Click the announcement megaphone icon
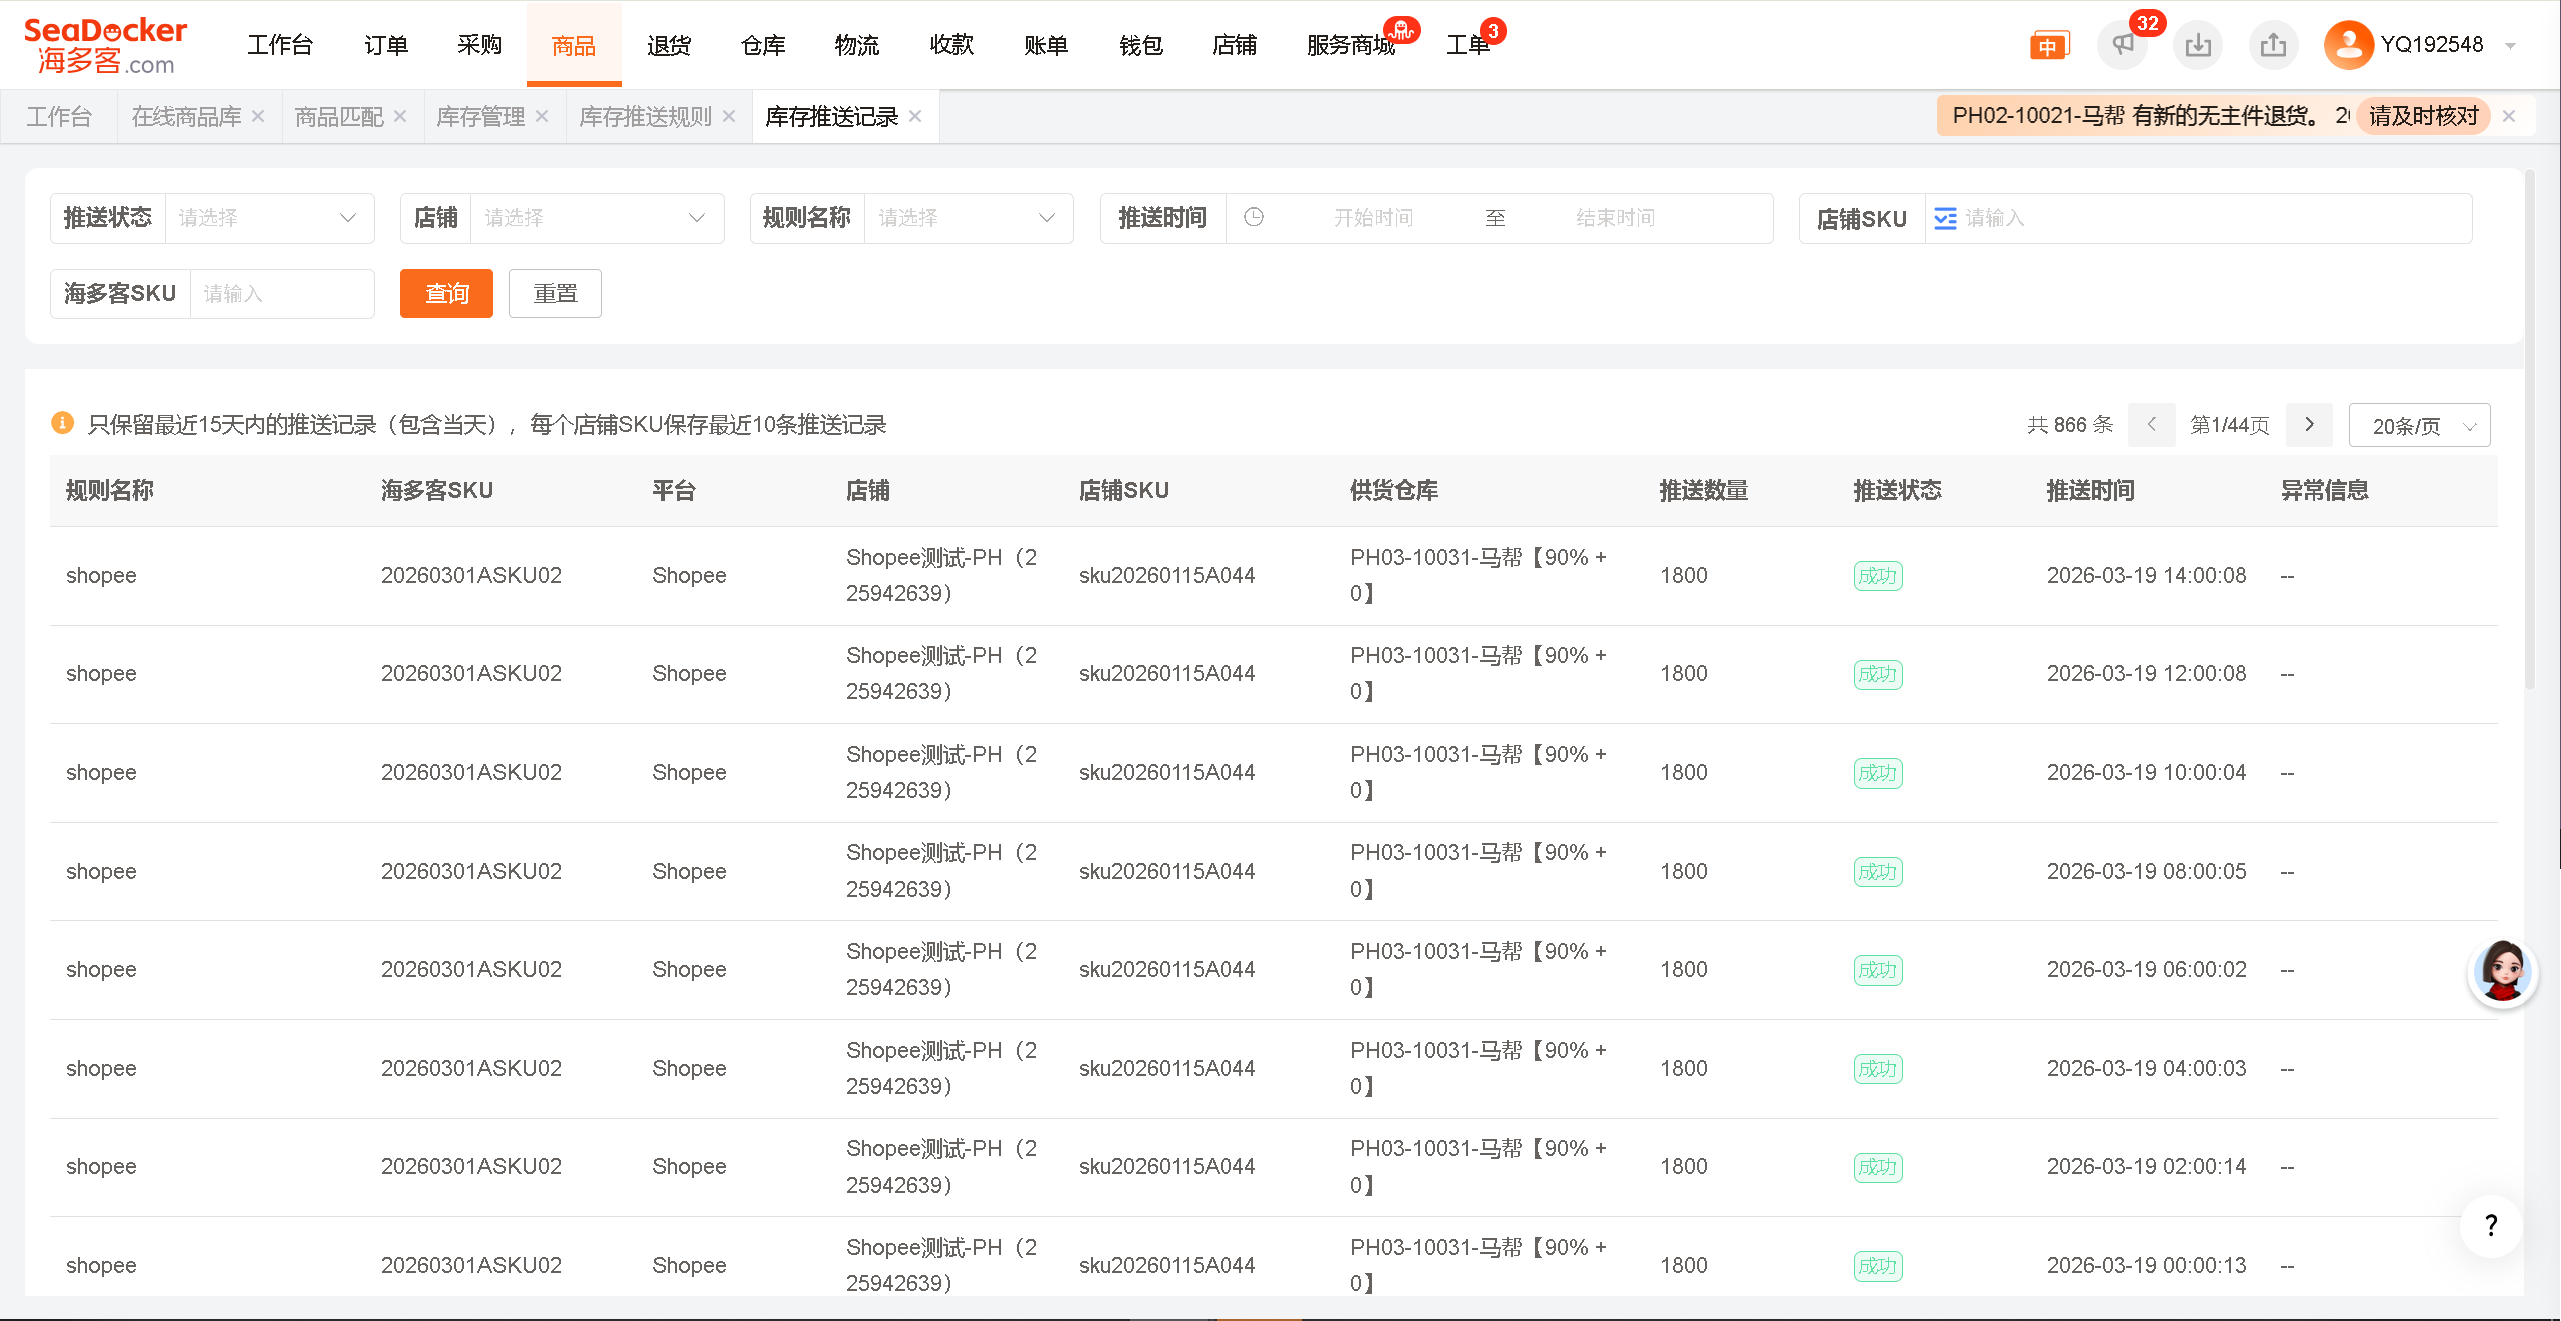The height and width of the screenshot is (1321, 2561). (x=2122, y=45)
